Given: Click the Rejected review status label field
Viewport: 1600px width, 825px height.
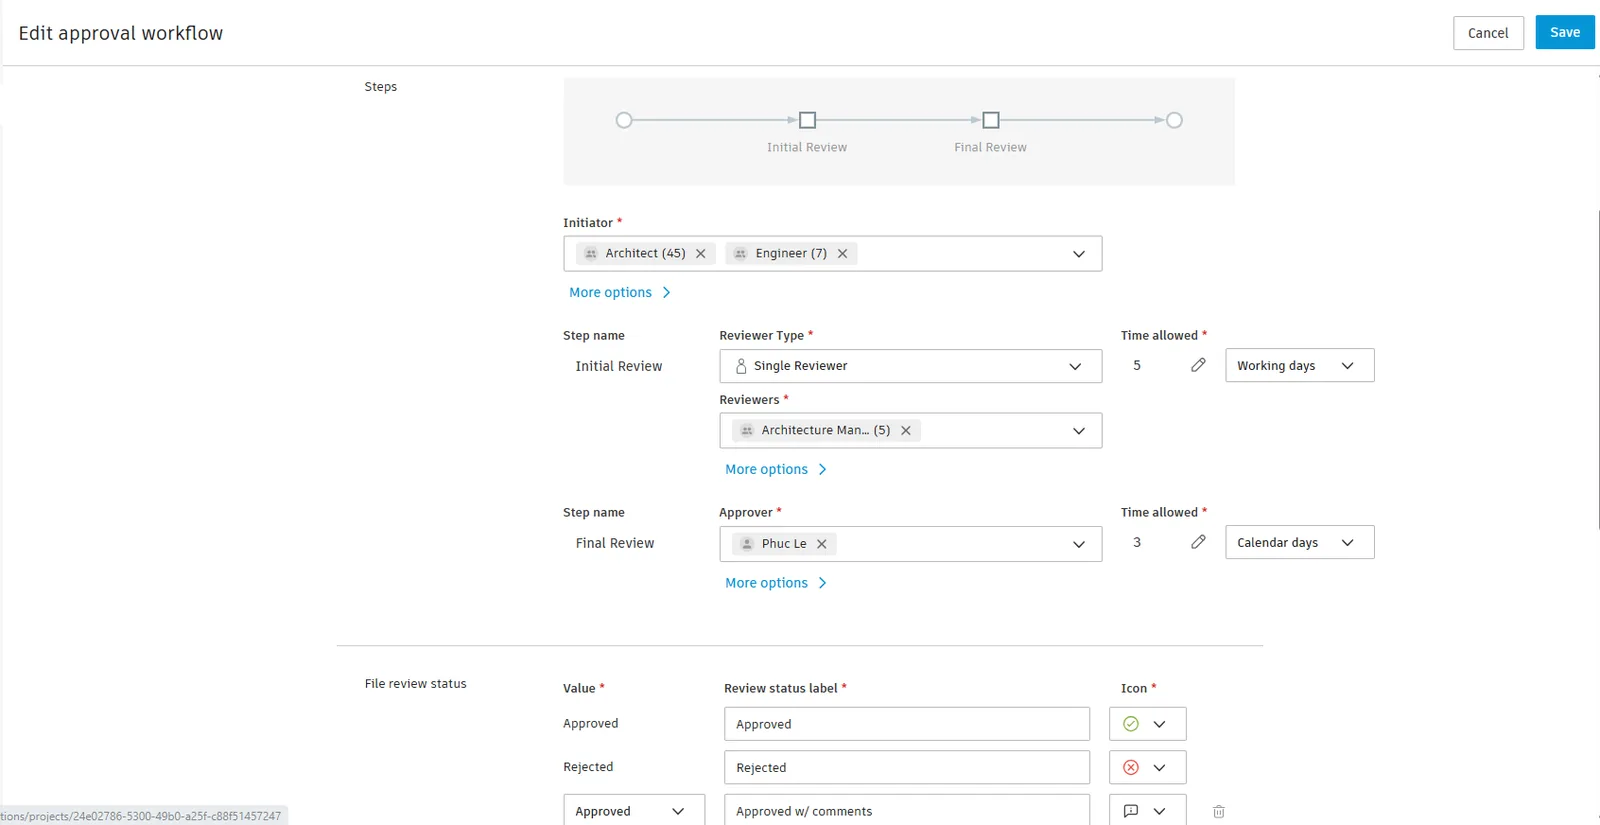Looking at the screenshot, I should click(x=907, y=768).
